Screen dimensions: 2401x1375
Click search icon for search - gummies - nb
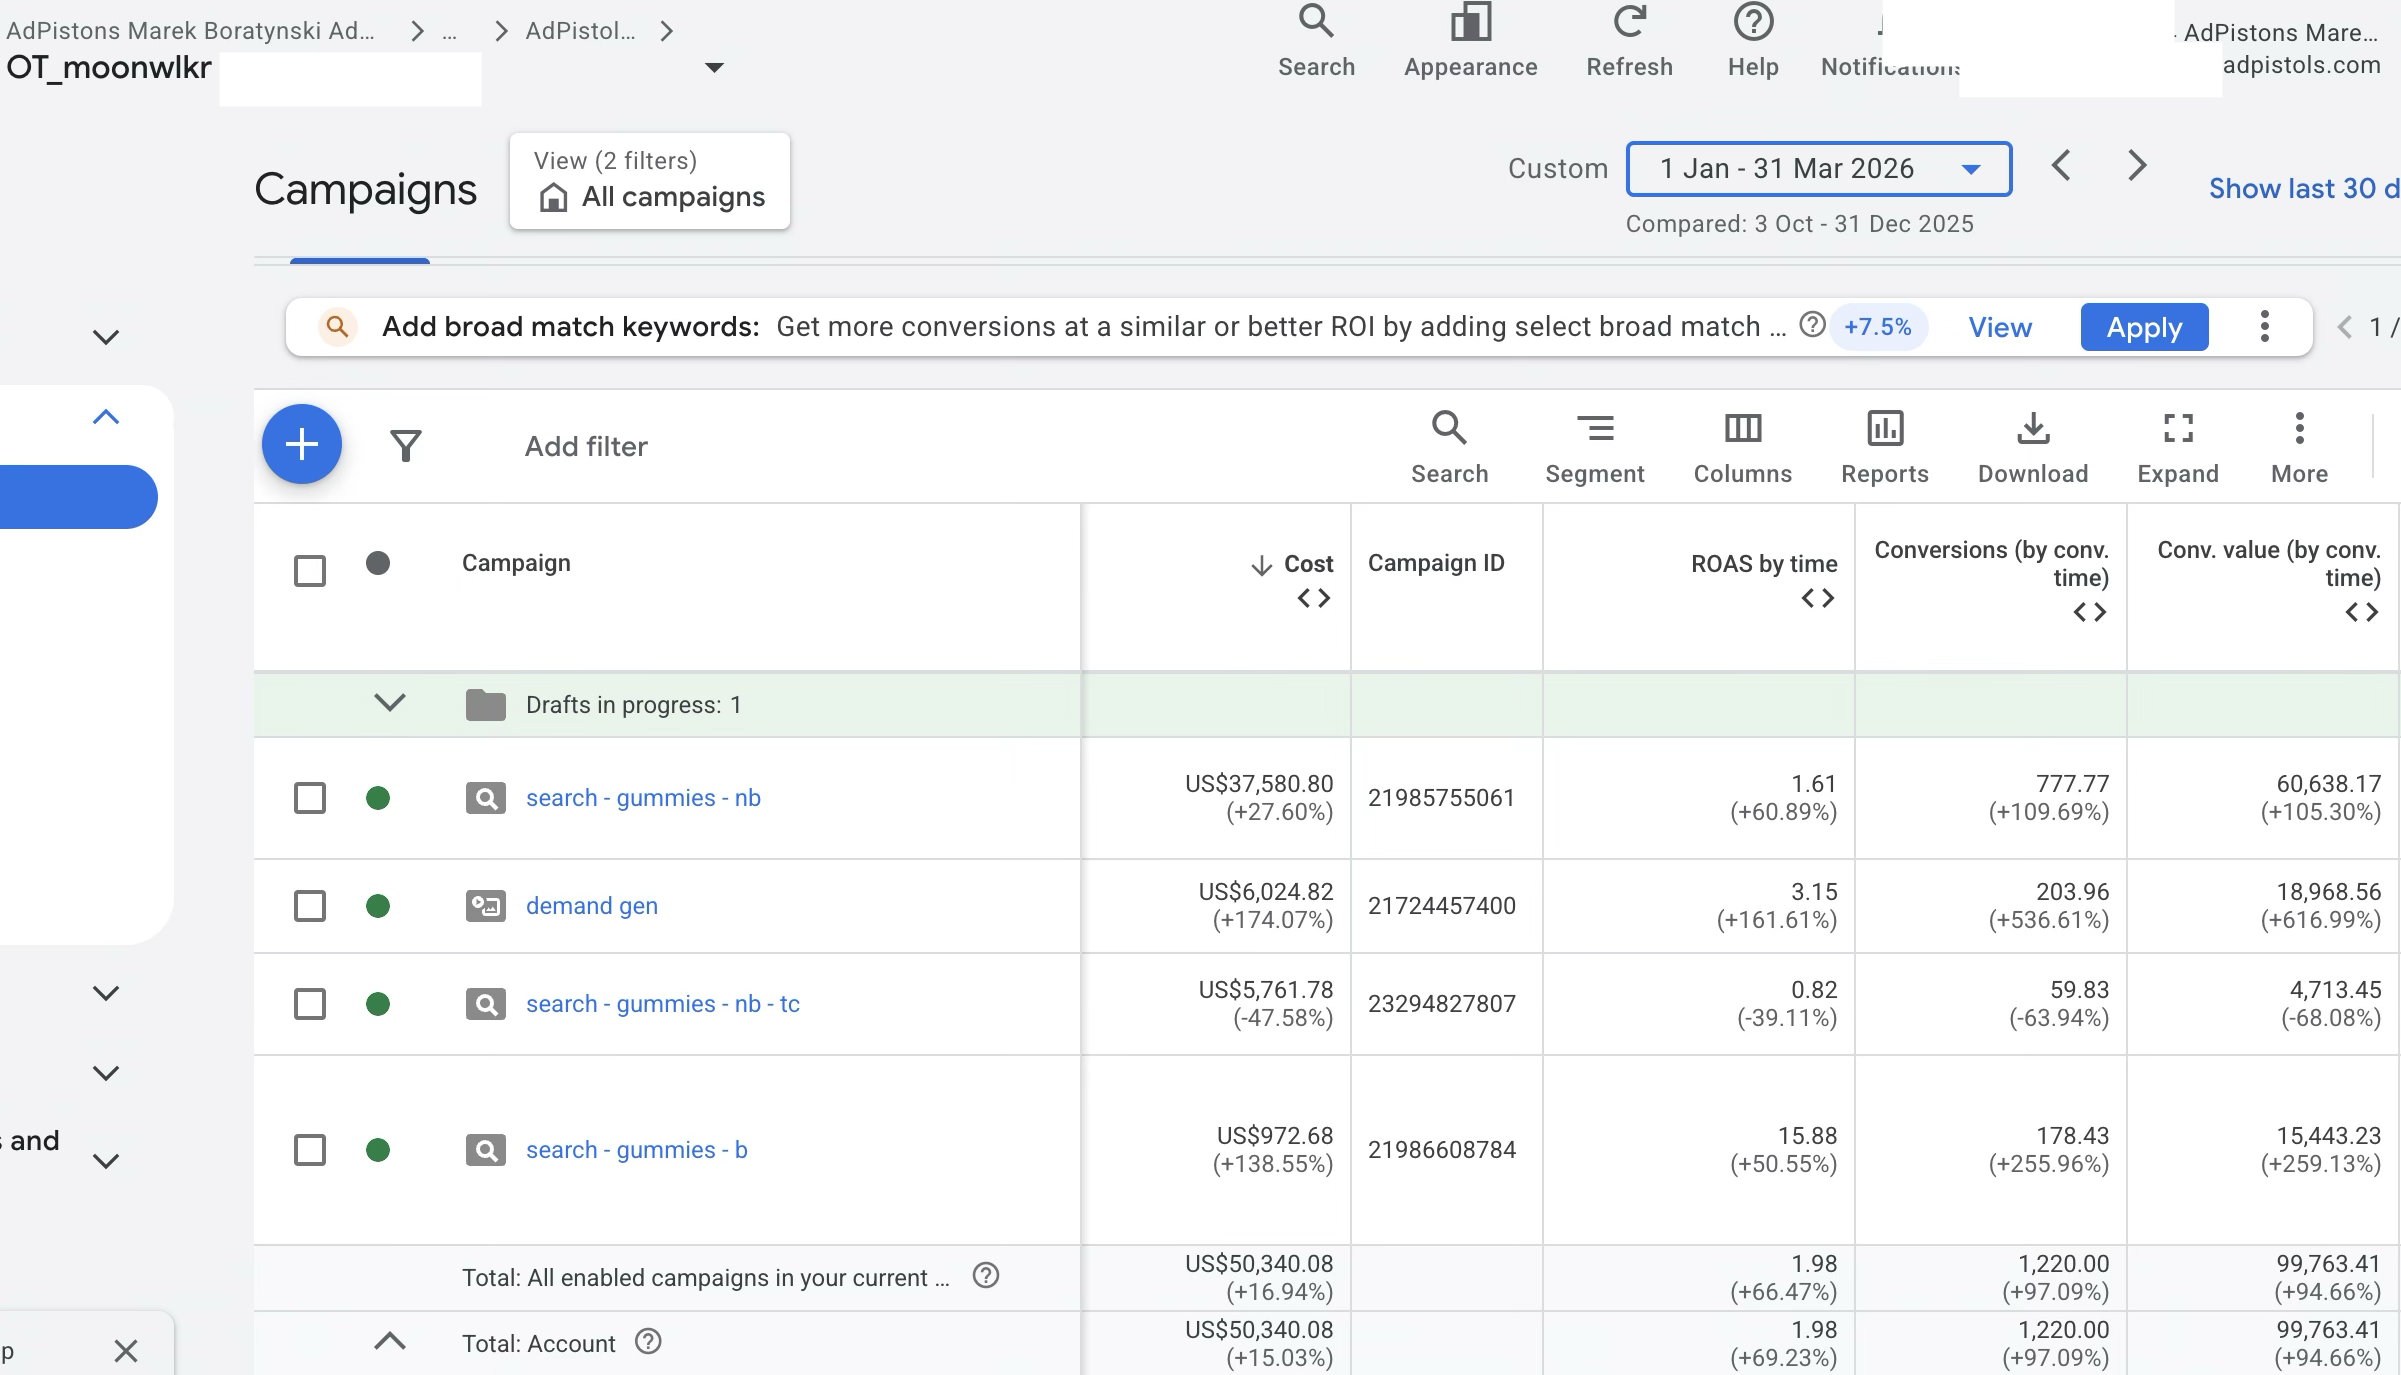coord(486,798)
